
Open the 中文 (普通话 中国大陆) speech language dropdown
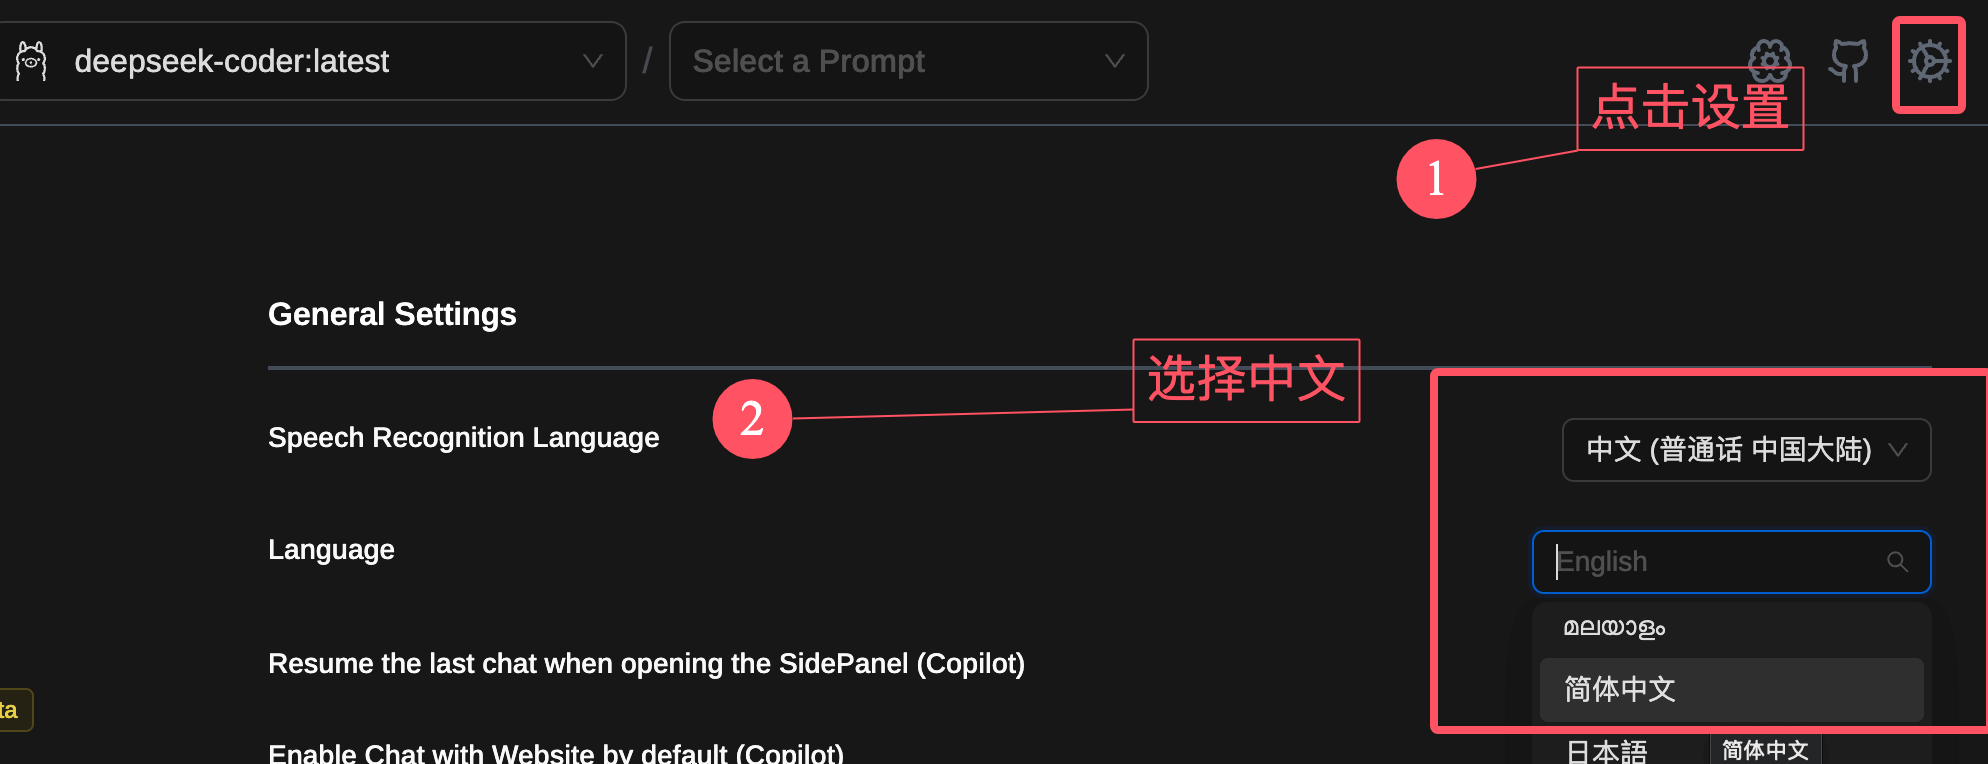[x=1746, y=450]
